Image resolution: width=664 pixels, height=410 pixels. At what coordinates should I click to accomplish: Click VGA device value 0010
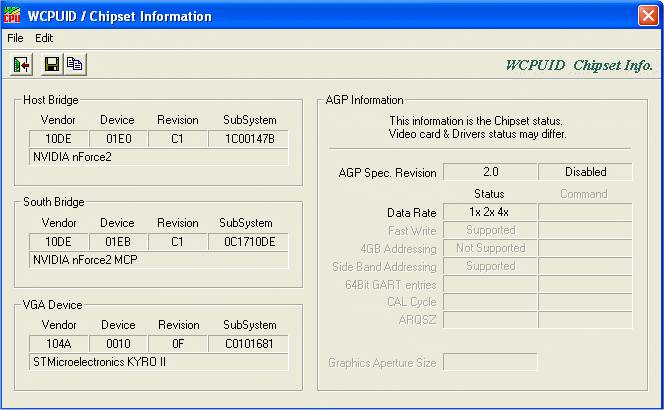(119, 344)
